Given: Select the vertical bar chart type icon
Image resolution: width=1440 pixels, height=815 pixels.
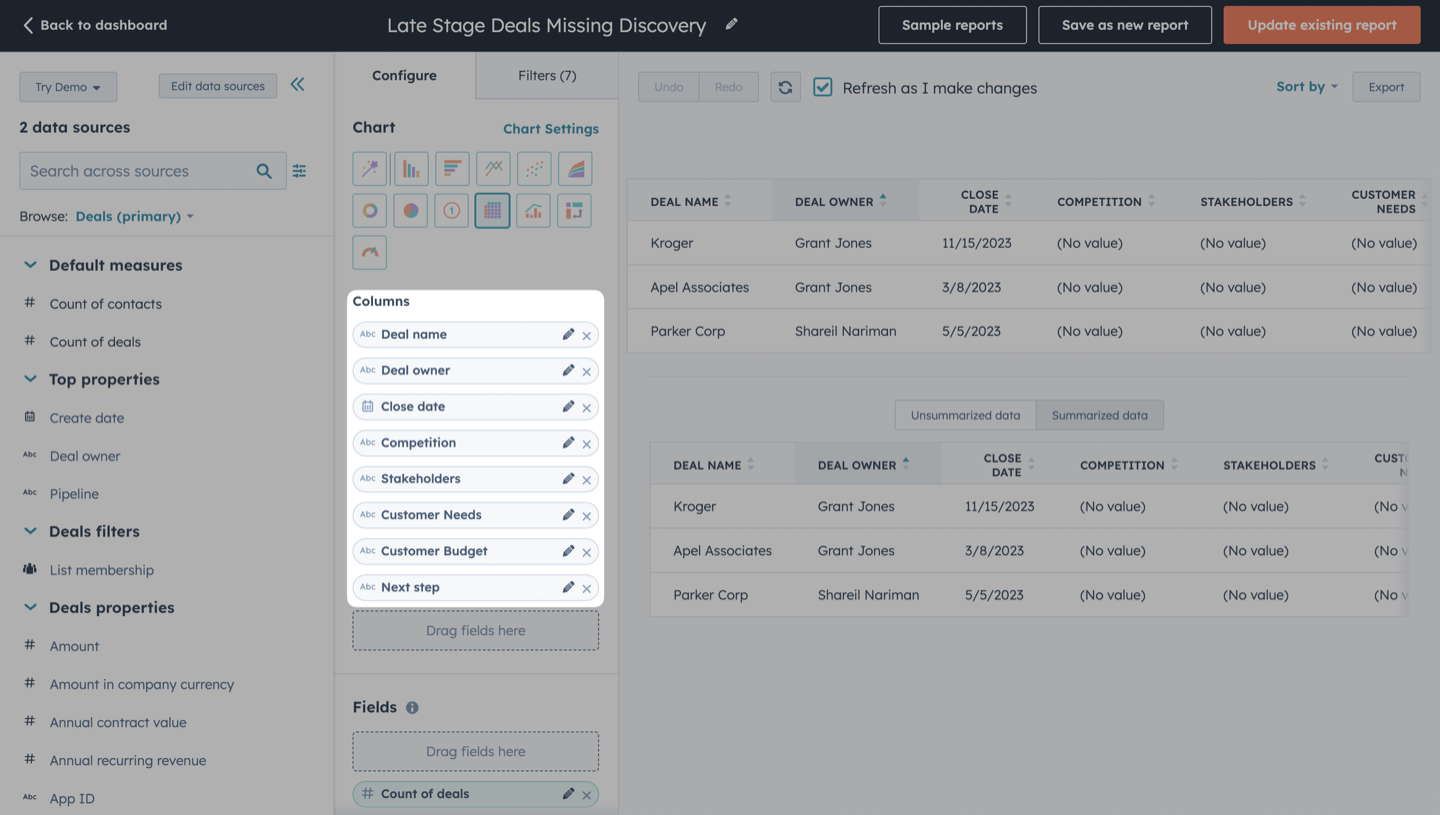Looking at the screenshot, I should 411,169.
